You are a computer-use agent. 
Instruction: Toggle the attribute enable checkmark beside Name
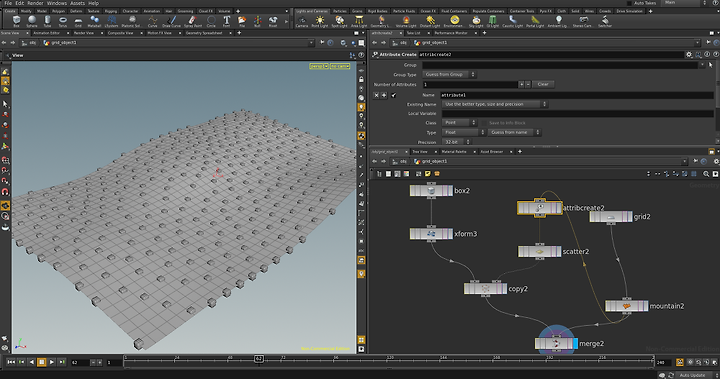[394, 95]
